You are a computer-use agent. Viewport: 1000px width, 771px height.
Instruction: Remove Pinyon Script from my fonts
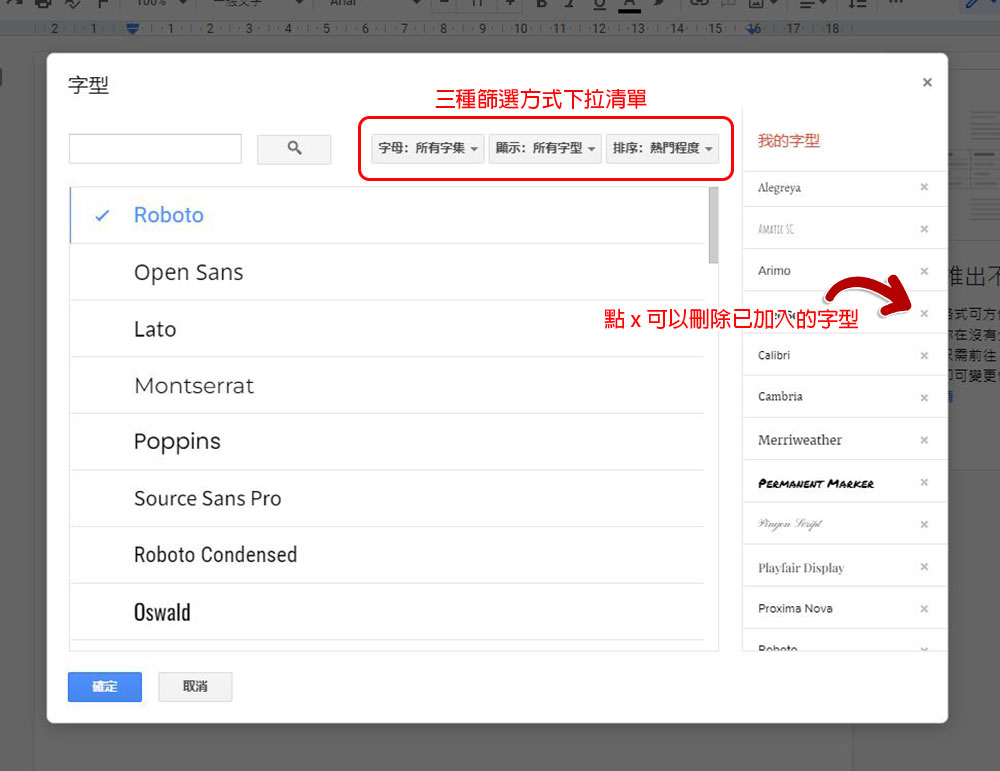(924, 524)
